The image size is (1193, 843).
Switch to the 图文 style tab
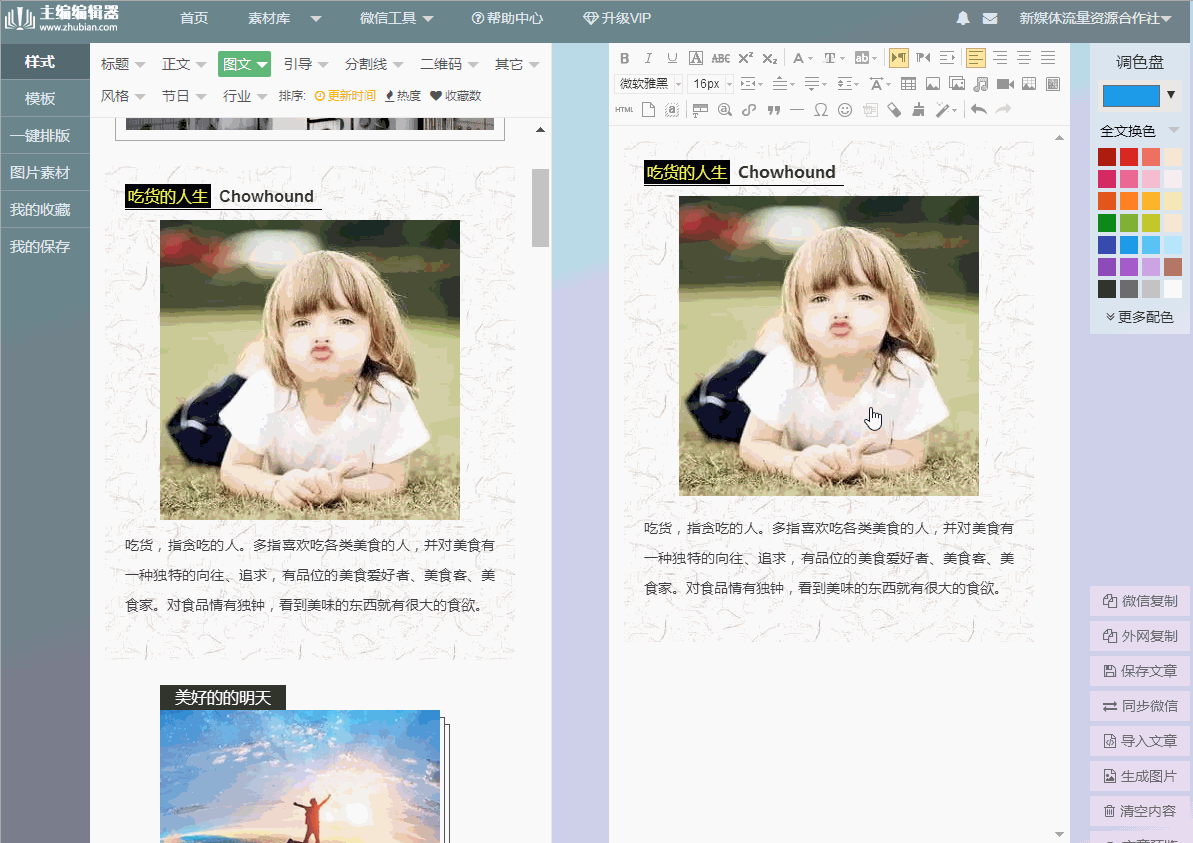(243, 63)
